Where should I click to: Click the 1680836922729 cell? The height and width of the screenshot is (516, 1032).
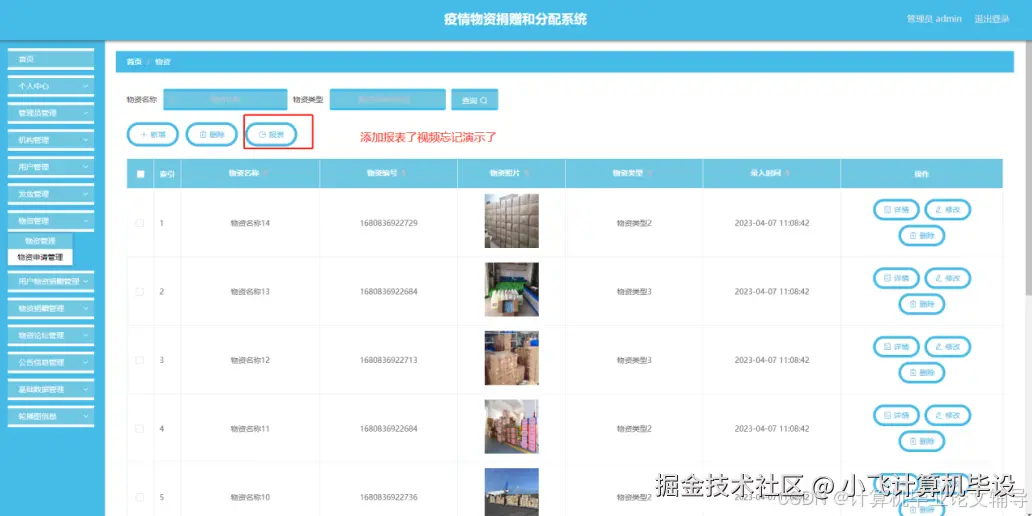point(388,223)
